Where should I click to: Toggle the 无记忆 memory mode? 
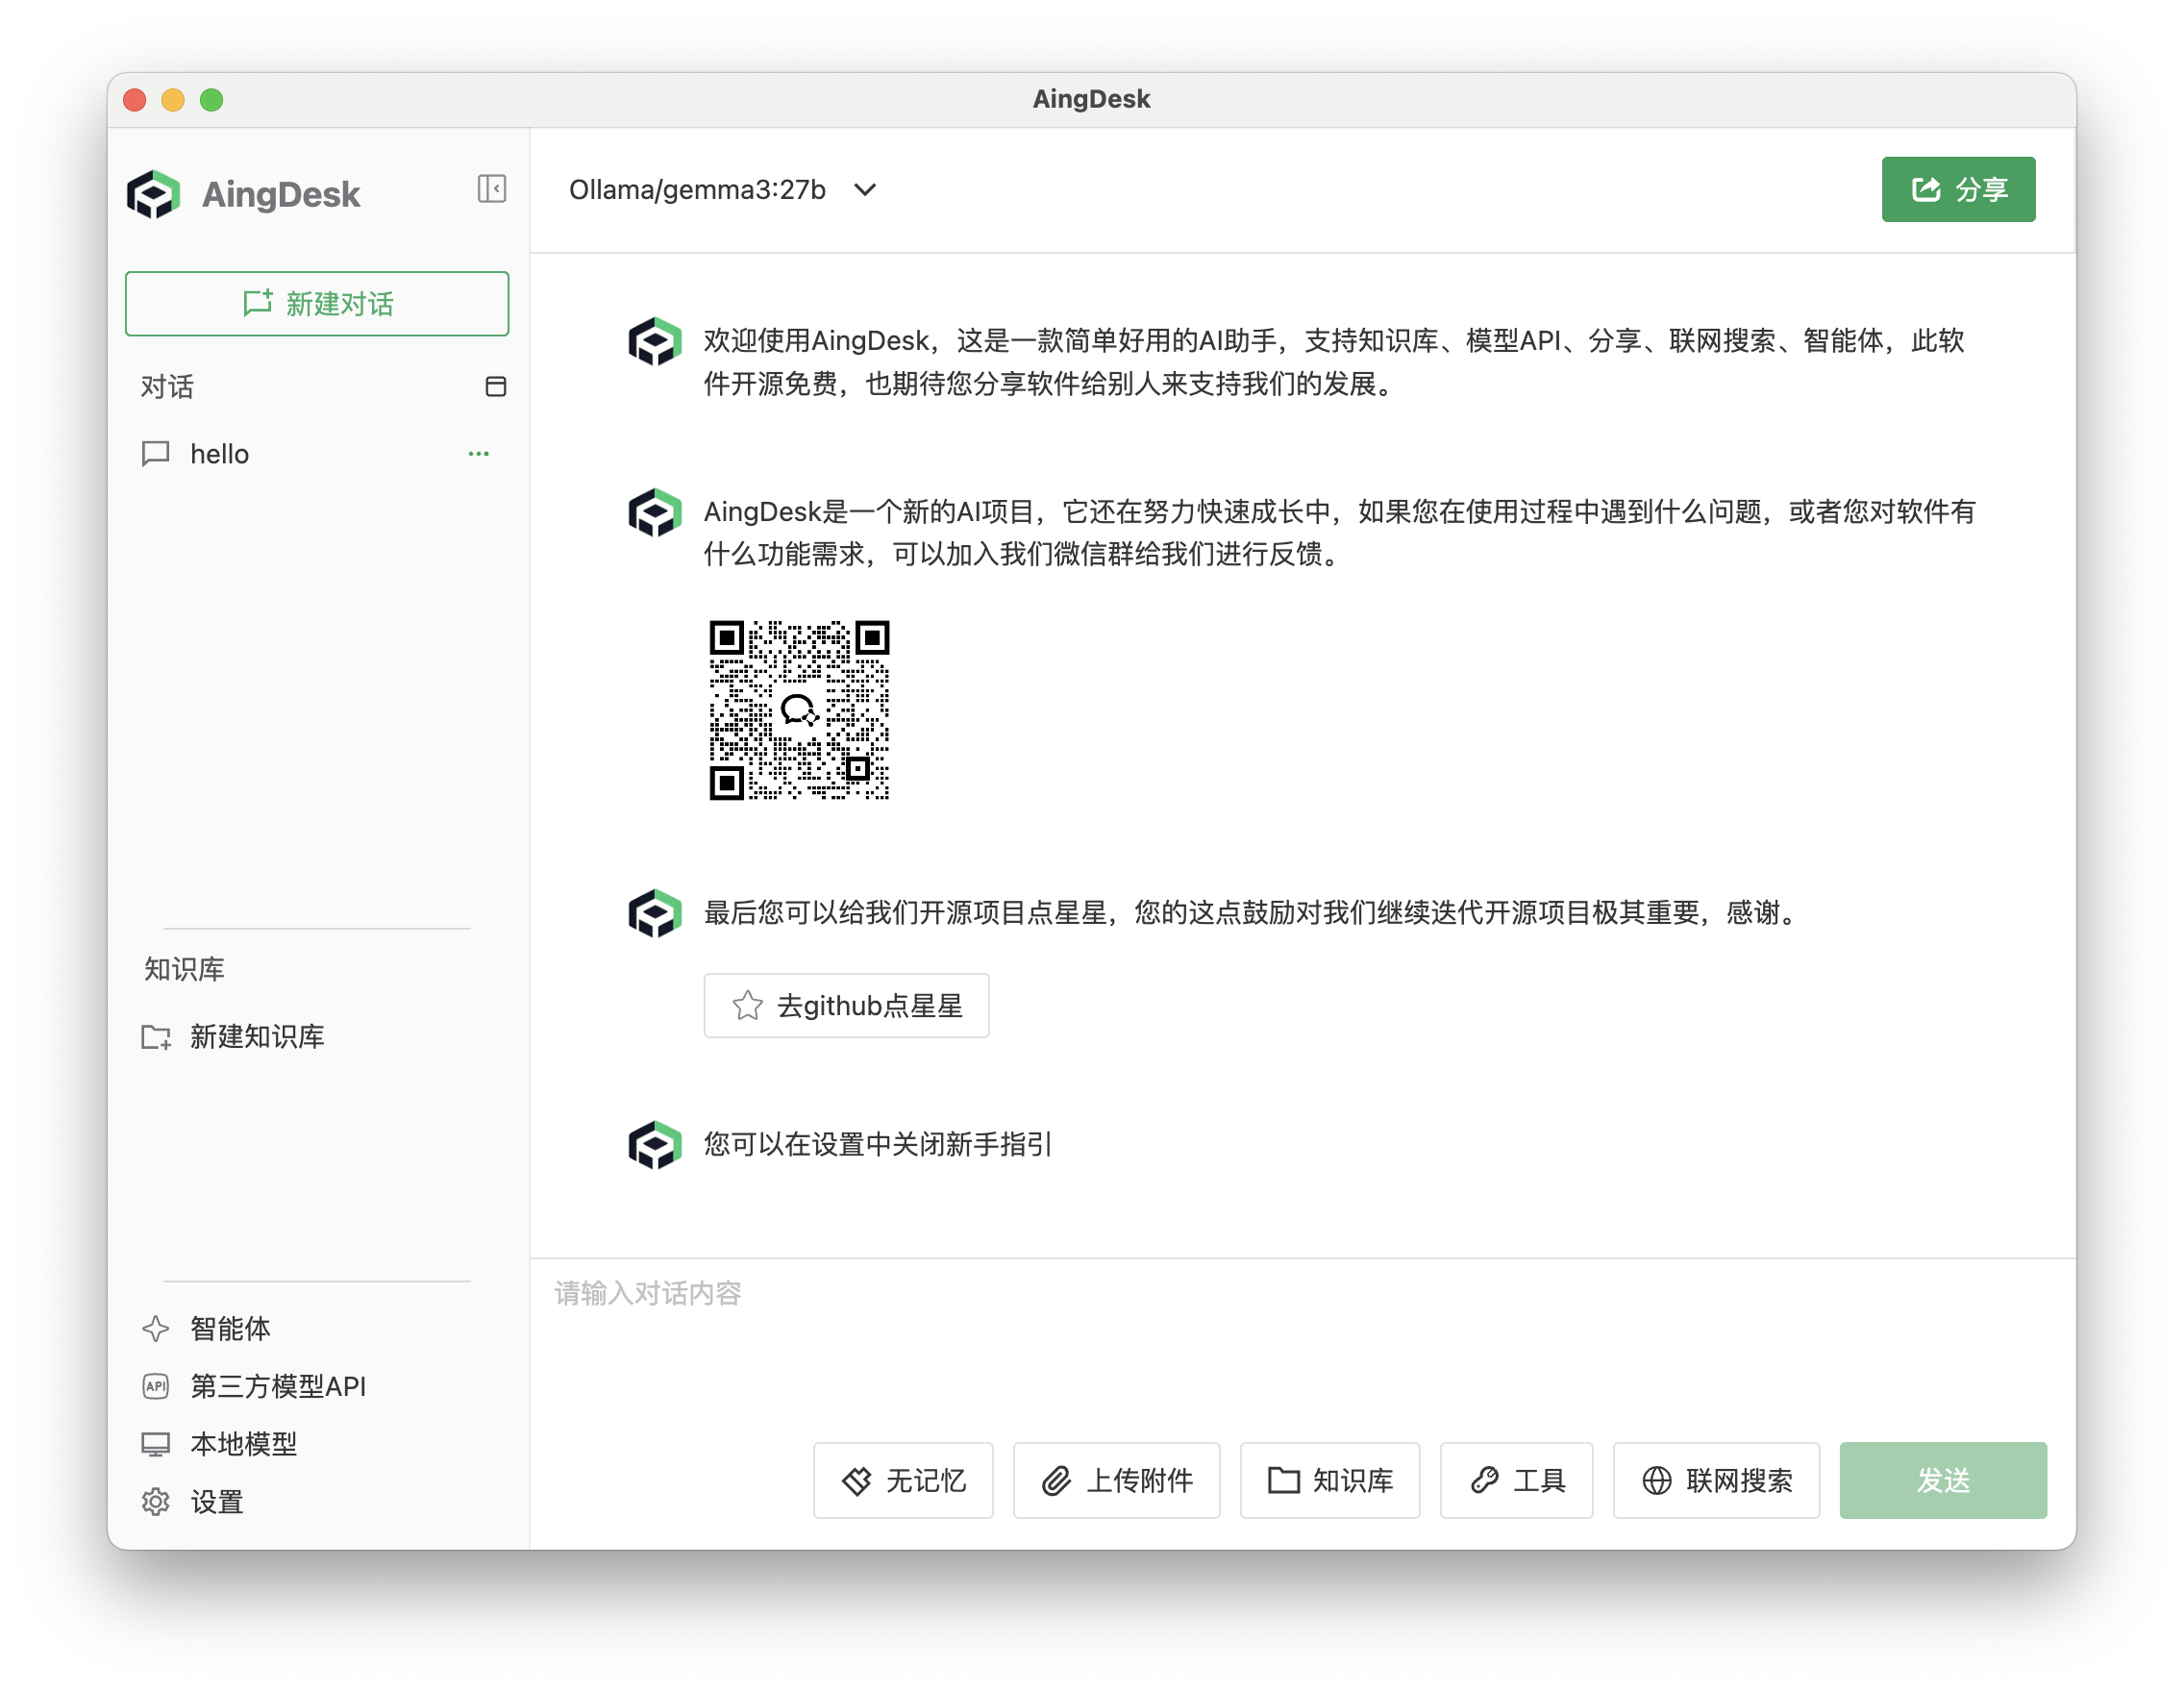click(x=903, y=1480)
